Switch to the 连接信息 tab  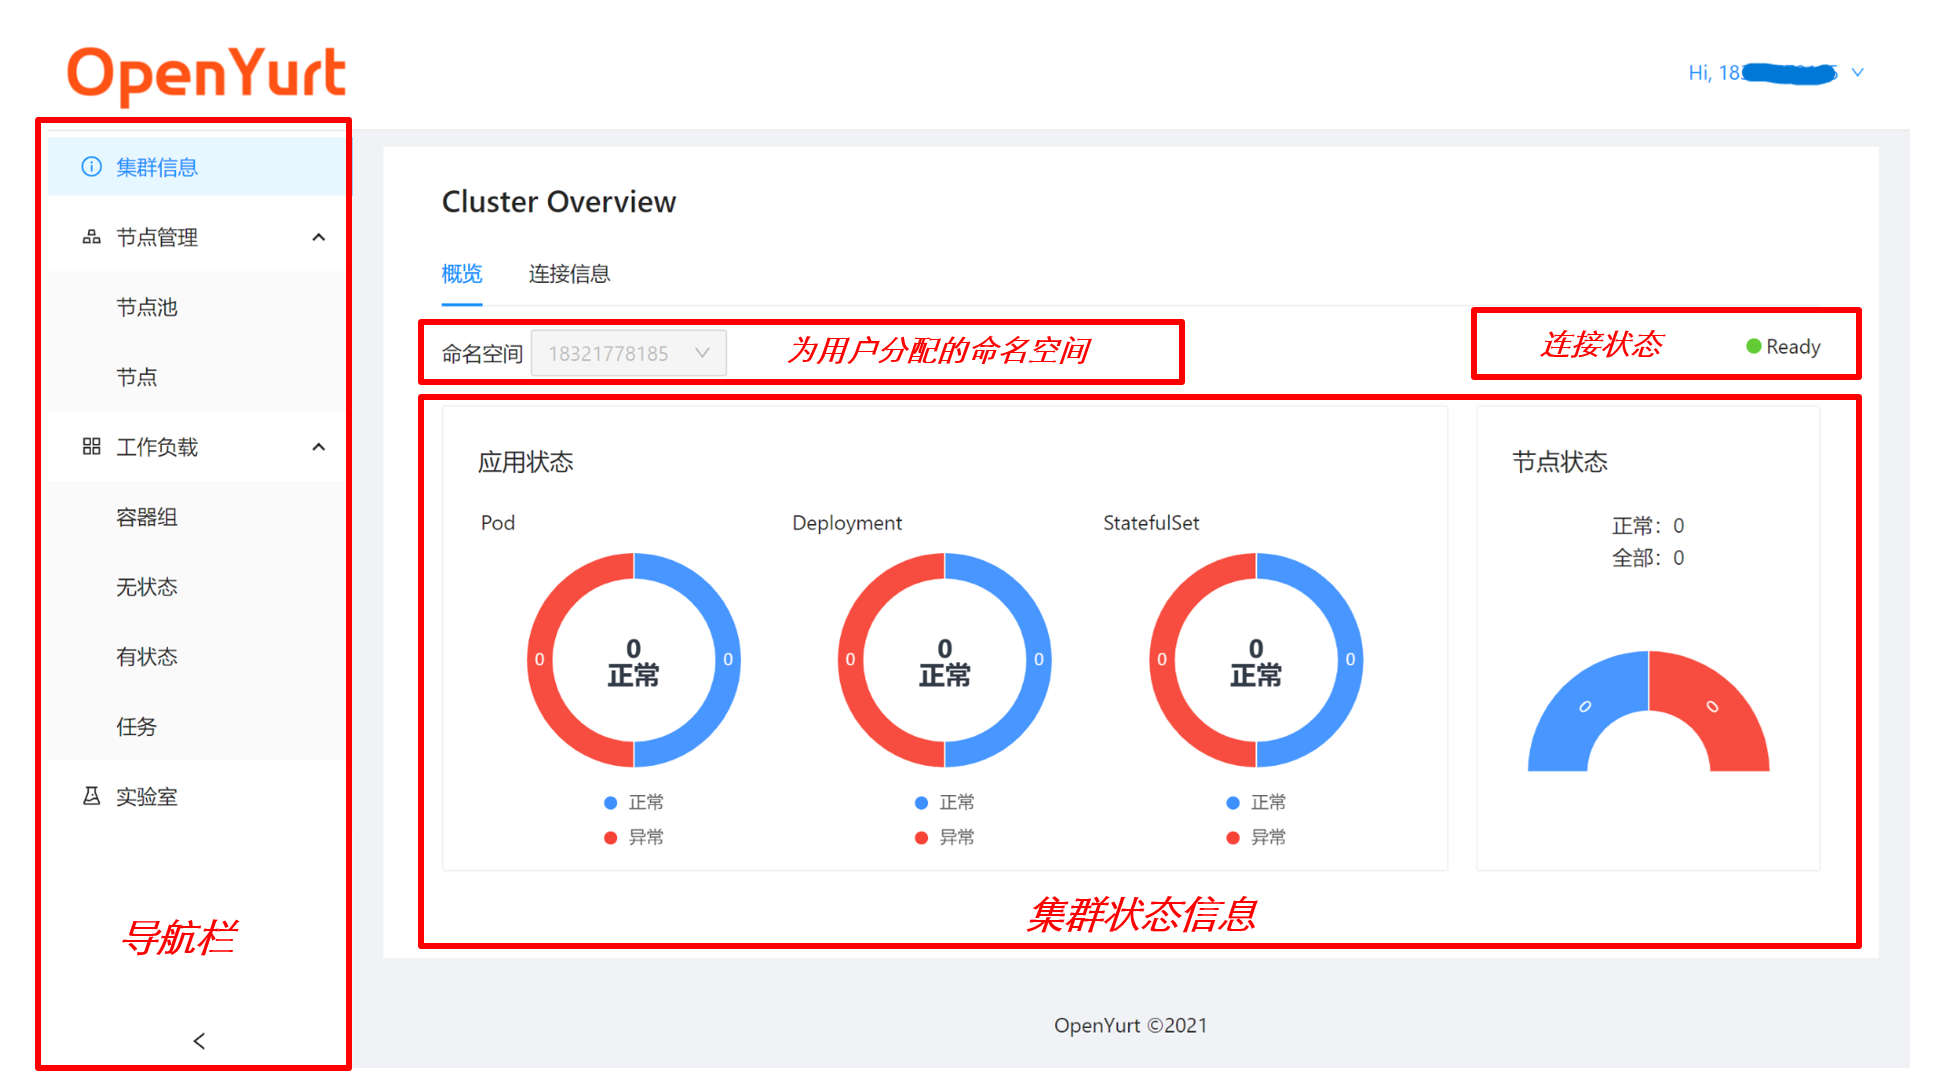(569, 273)
